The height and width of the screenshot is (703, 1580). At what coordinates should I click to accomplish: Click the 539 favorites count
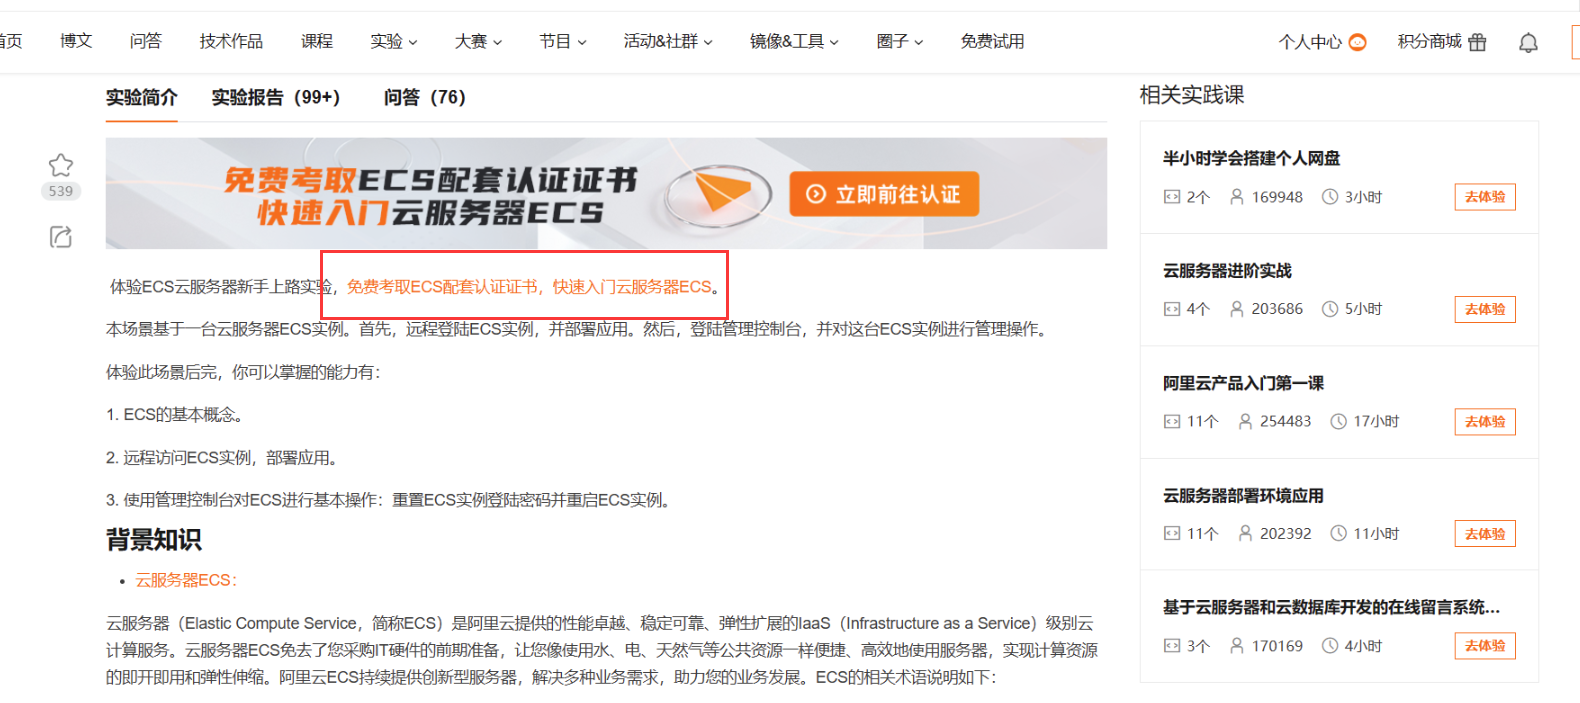(61, 191)
